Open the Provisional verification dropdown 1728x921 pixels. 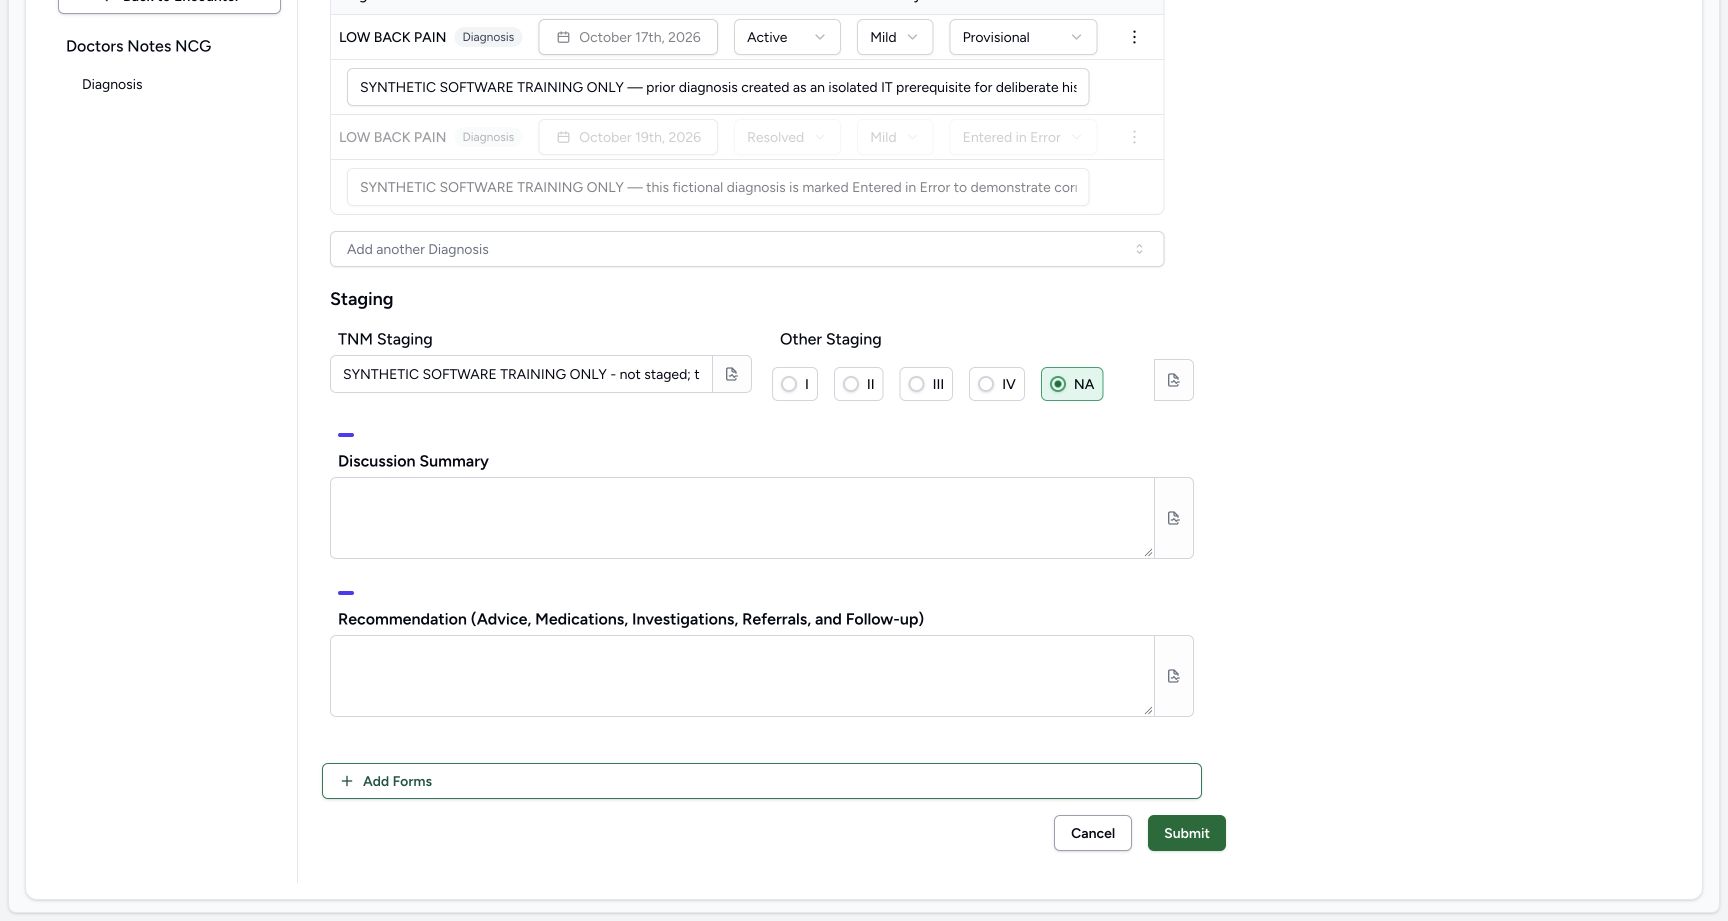(1023, 37)
